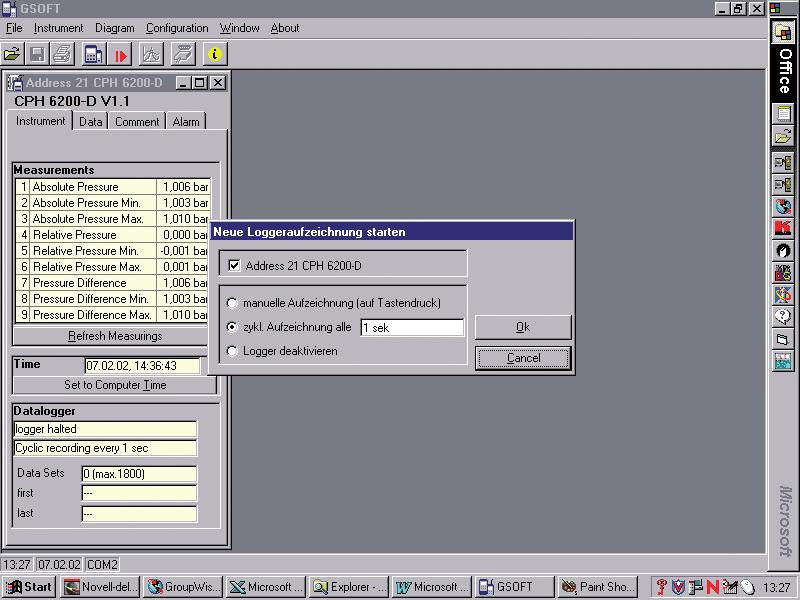Click the Open file toolbar icon
This screenshot has height=600, width=800.
coord(12,54)
